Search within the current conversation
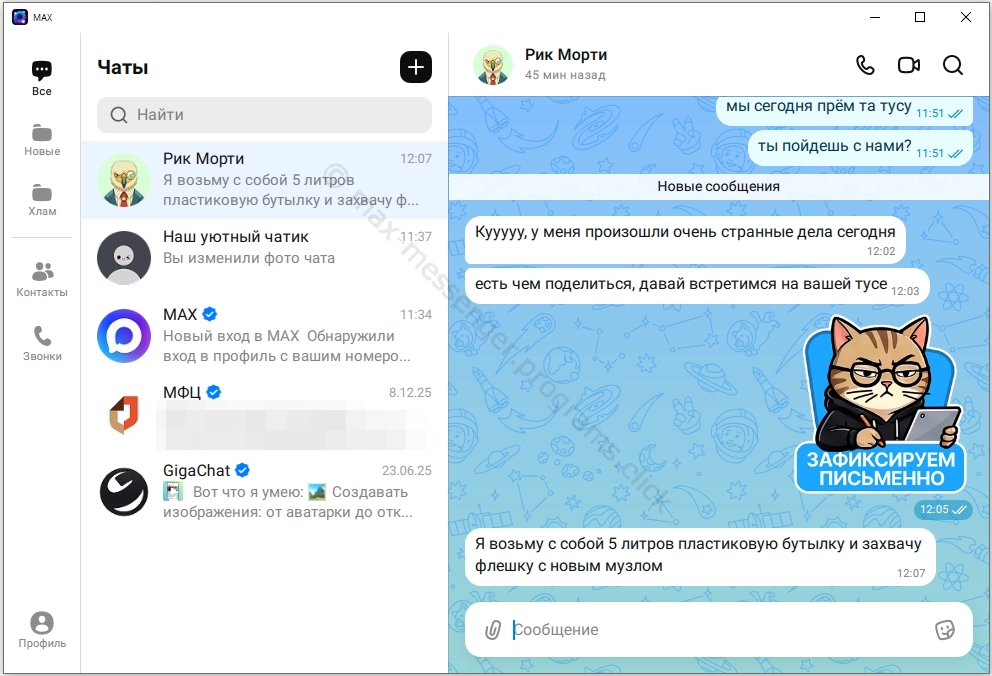The image size is (992, 676). click(952, 65)
